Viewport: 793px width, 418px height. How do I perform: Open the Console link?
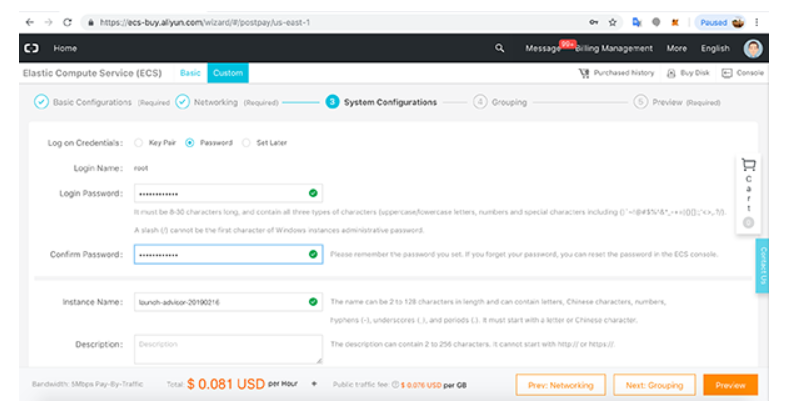pyautogui.click(x=750, y=73)
